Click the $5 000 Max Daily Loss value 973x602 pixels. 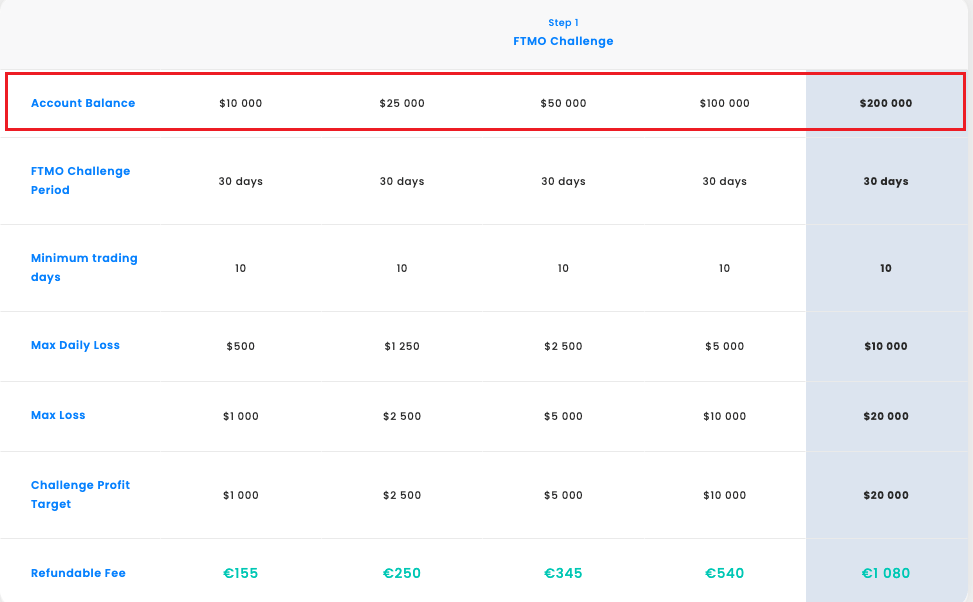(725, 346)
